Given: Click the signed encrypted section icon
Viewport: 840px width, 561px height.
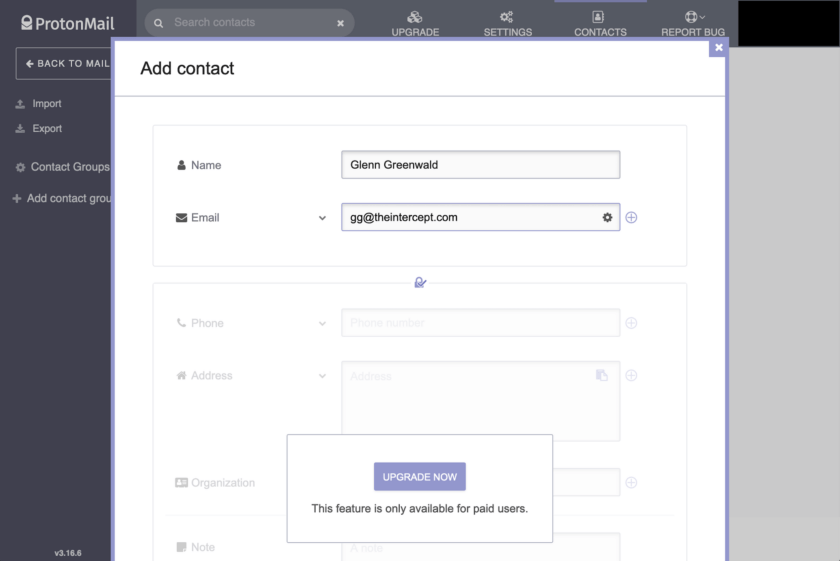Looking at the screenshot, I should click(420, 282).
